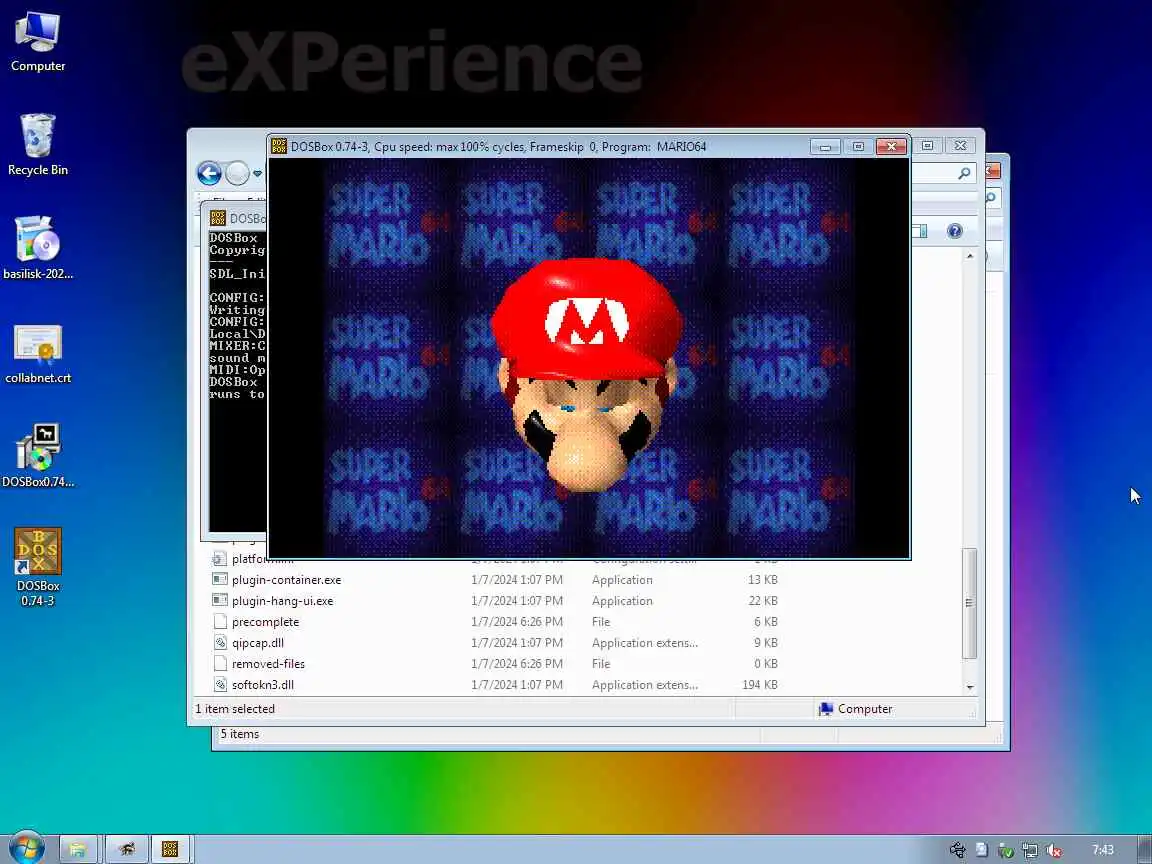Open the Recycle Bin desktop icon
The width and height of the screenshot is (1152, 864).
pyautogui.click(x=37, y=145)
